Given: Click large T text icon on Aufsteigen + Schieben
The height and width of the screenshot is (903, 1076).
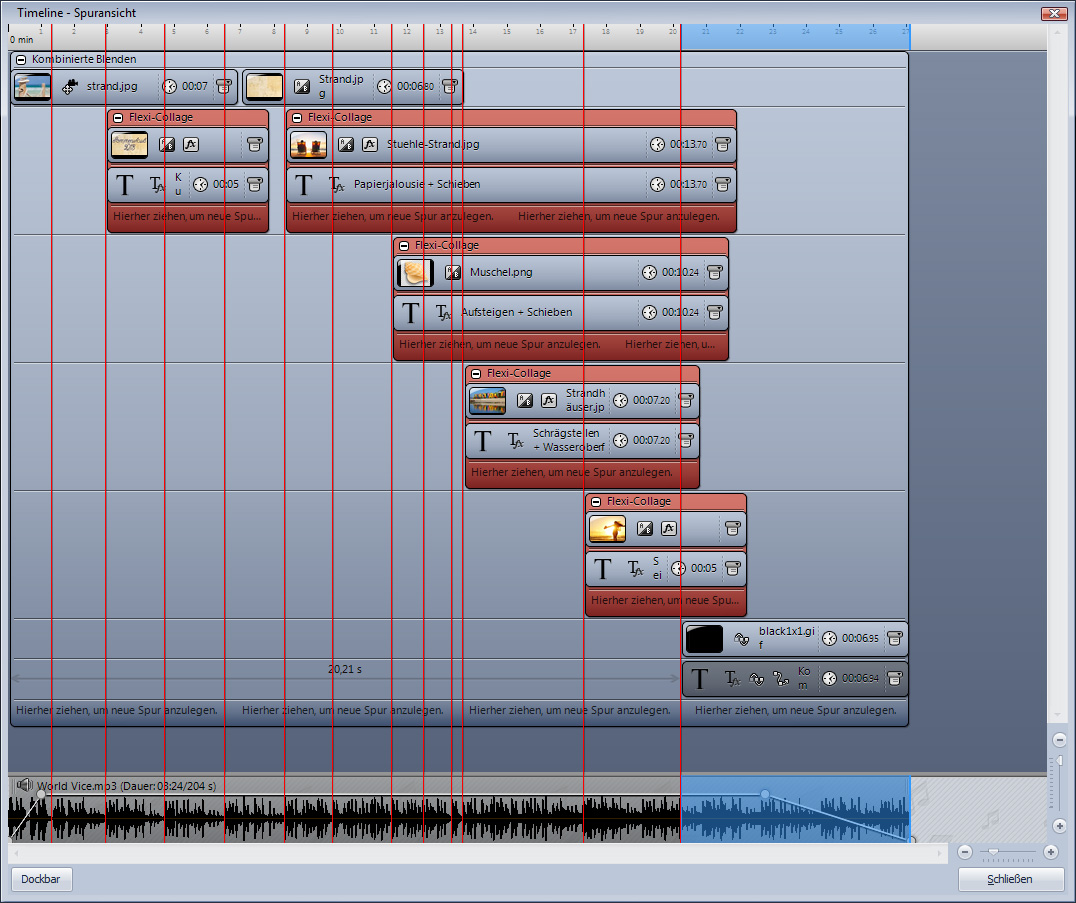Looking at the screenshot, I should coord(410,312).
